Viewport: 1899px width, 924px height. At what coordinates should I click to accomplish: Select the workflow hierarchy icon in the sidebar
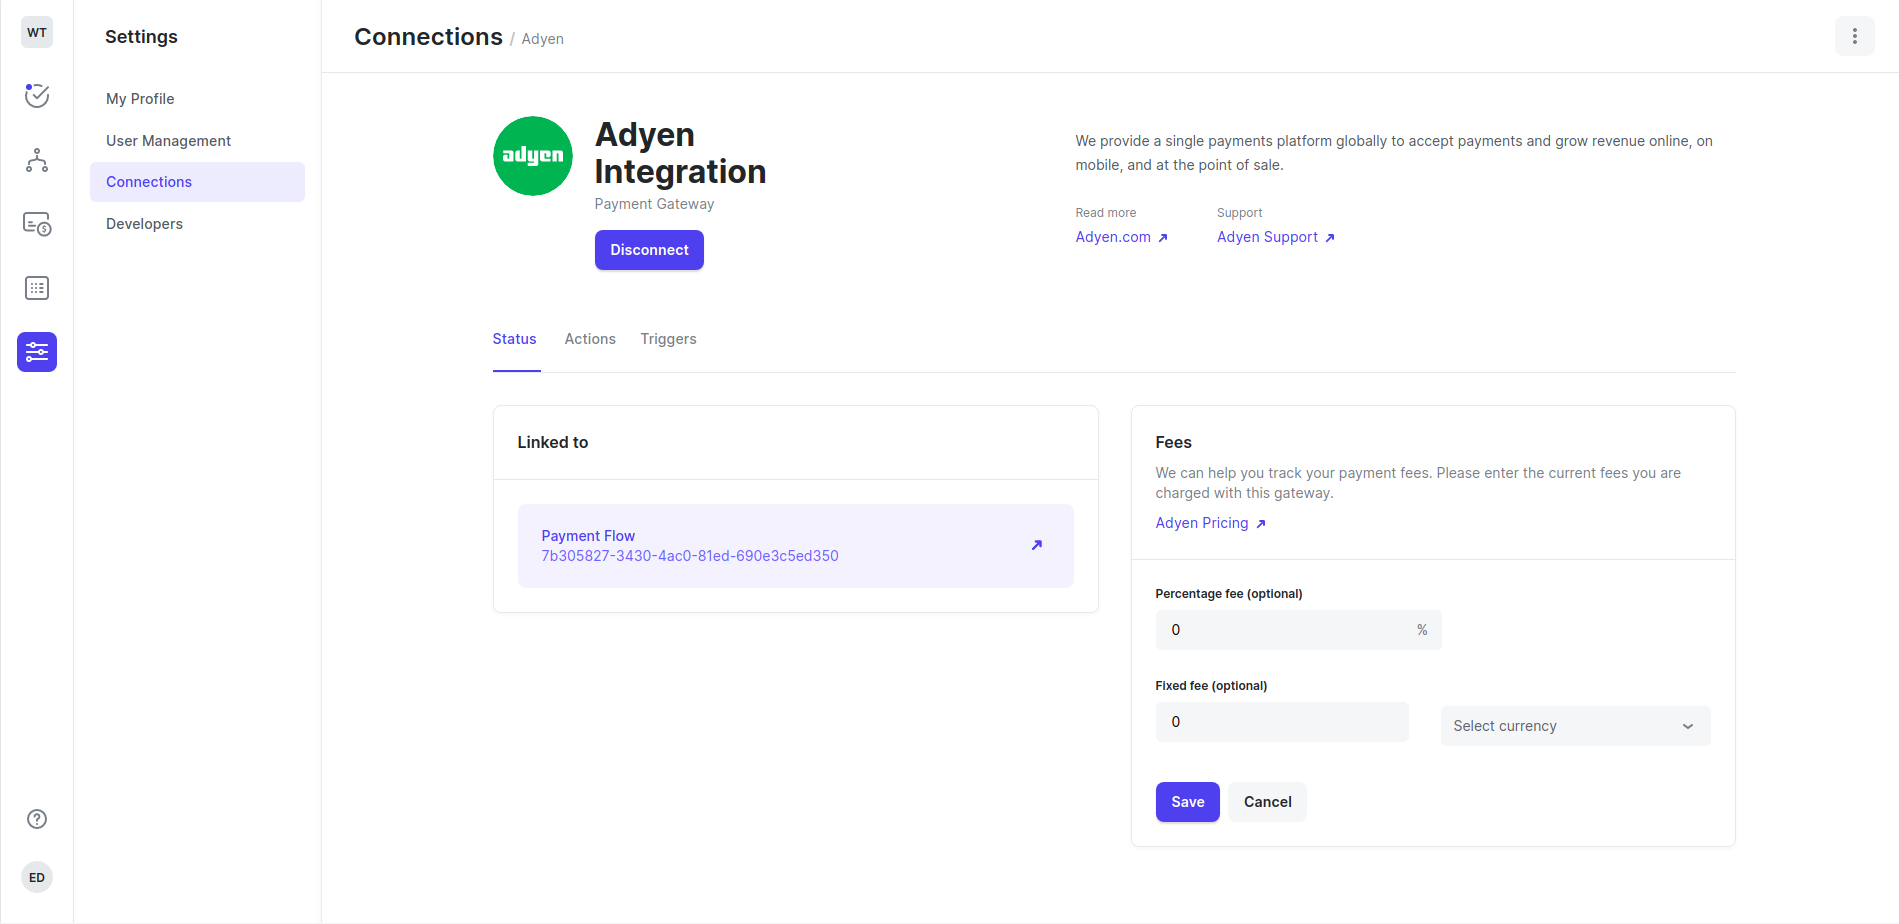tap(36, 160)
